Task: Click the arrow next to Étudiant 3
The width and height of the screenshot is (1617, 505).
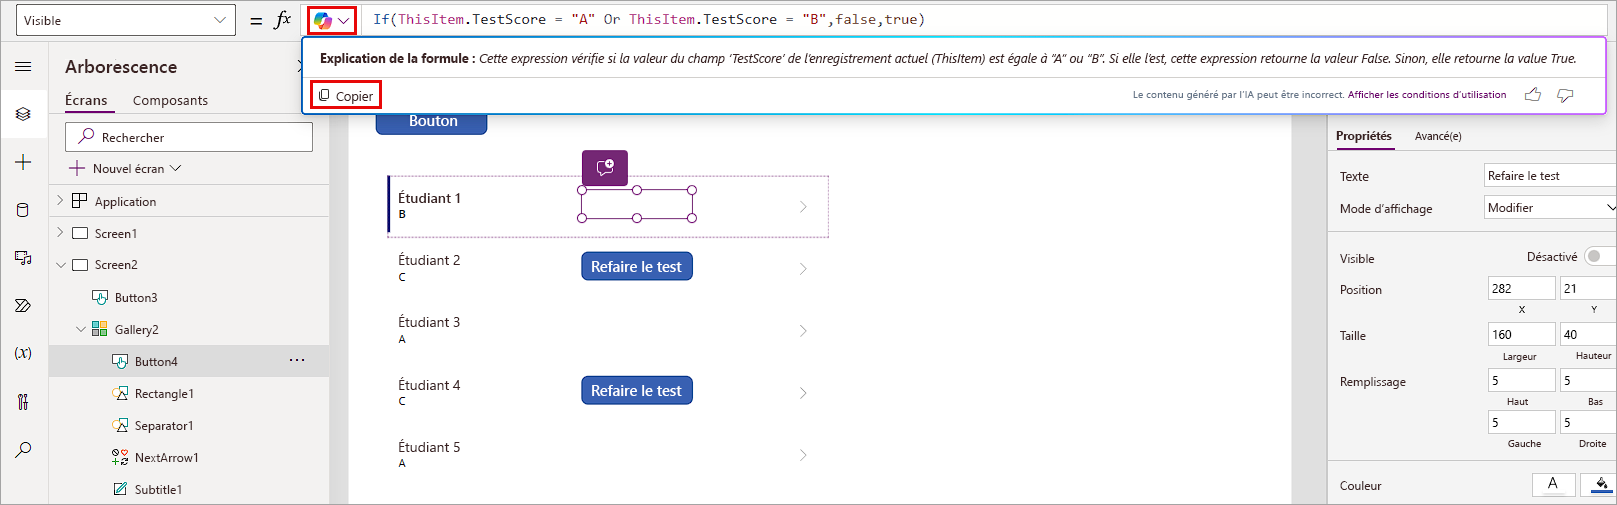Action: pos(803,331)
